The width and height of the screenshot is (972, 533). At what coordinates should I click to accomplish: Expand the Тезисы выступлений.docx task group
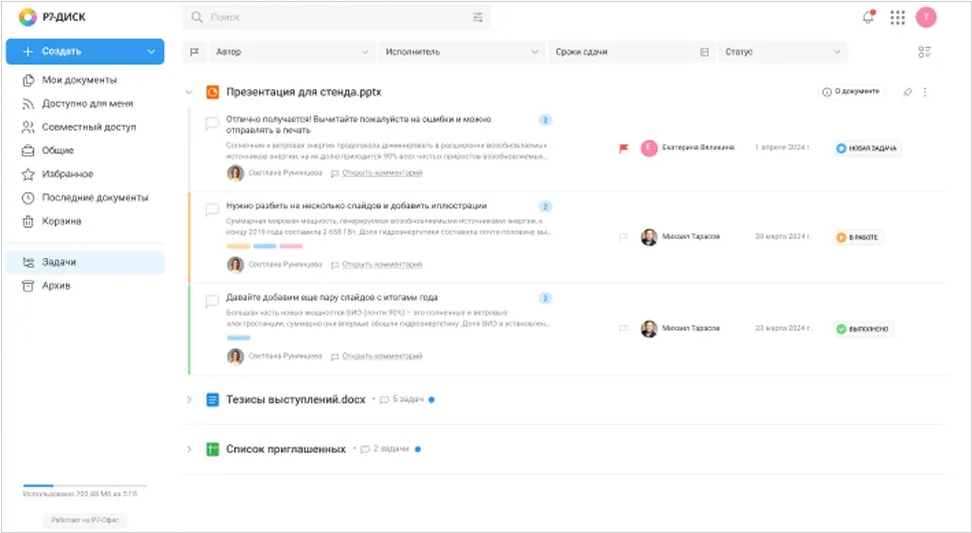(189, 400)
